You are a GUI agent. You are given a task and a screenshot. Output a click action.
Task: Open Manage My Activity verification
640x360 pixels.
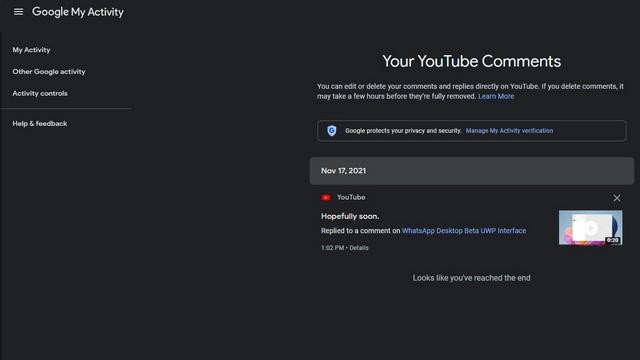509,131
